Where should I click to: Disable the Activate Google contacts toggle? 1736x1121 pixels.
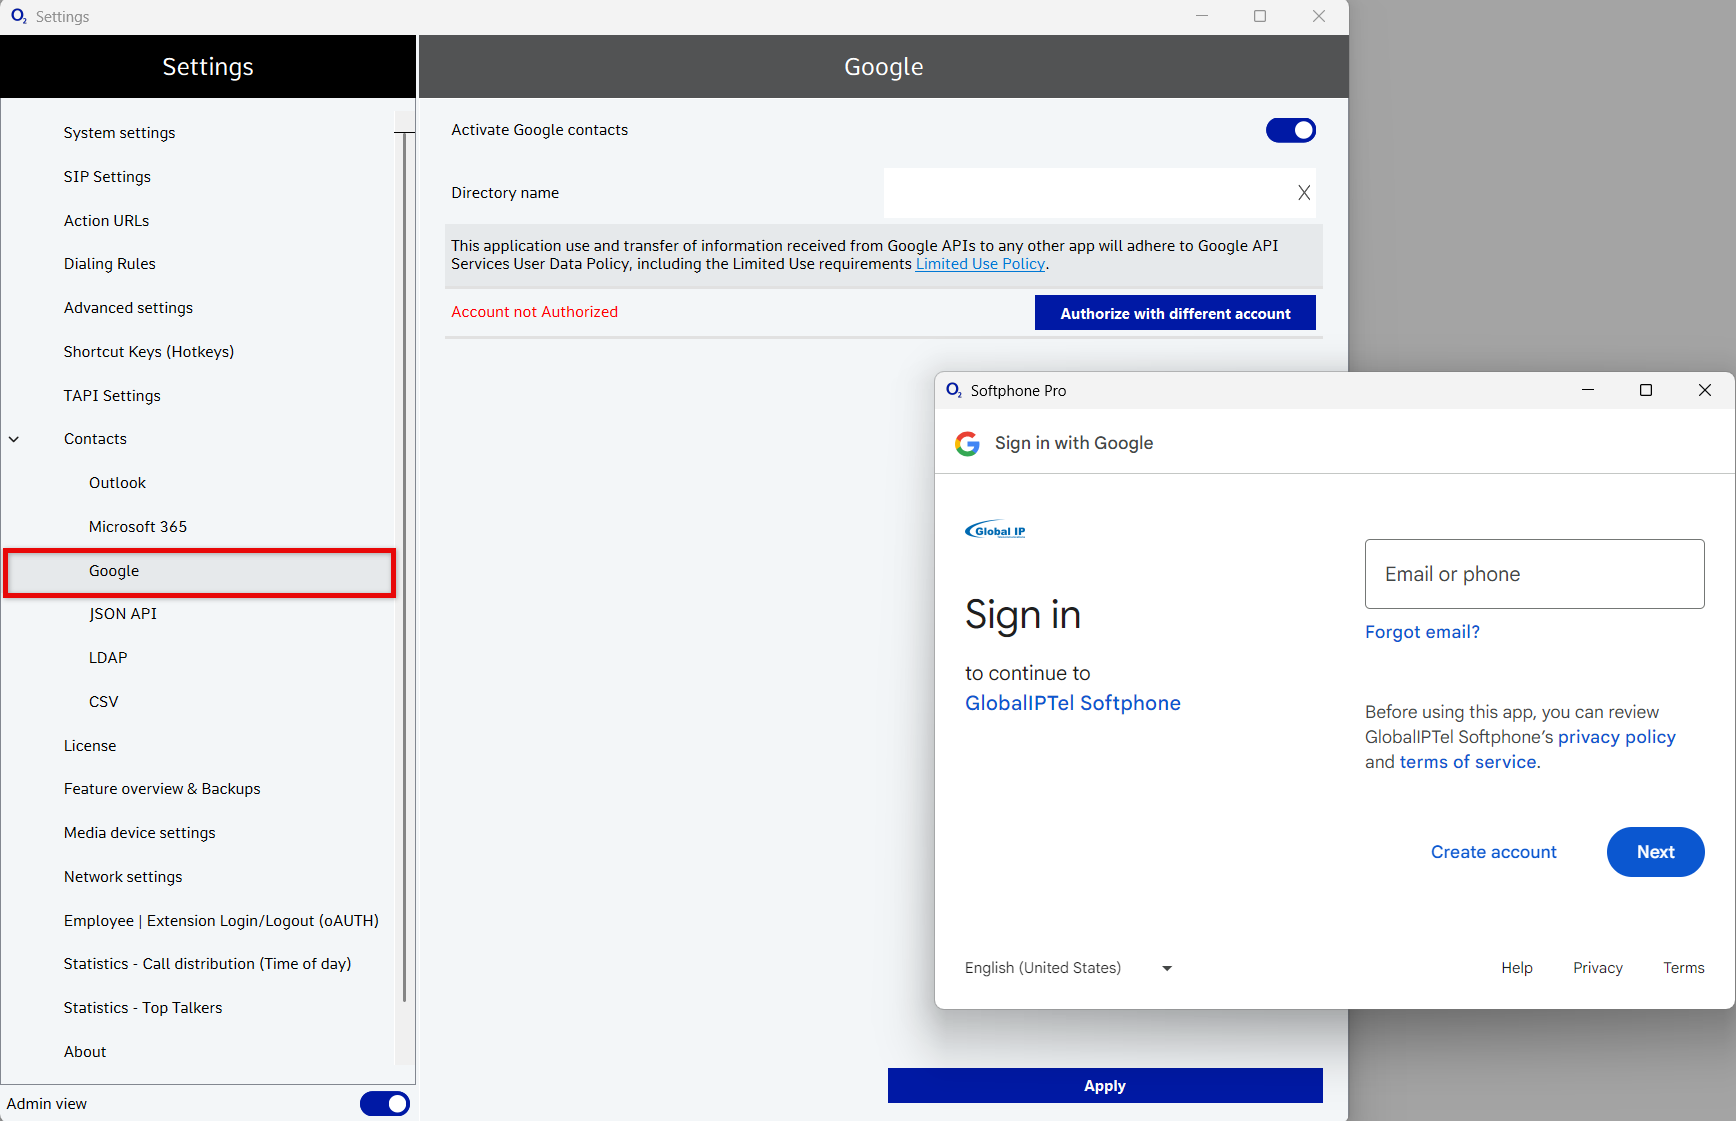pos(1290,130)
